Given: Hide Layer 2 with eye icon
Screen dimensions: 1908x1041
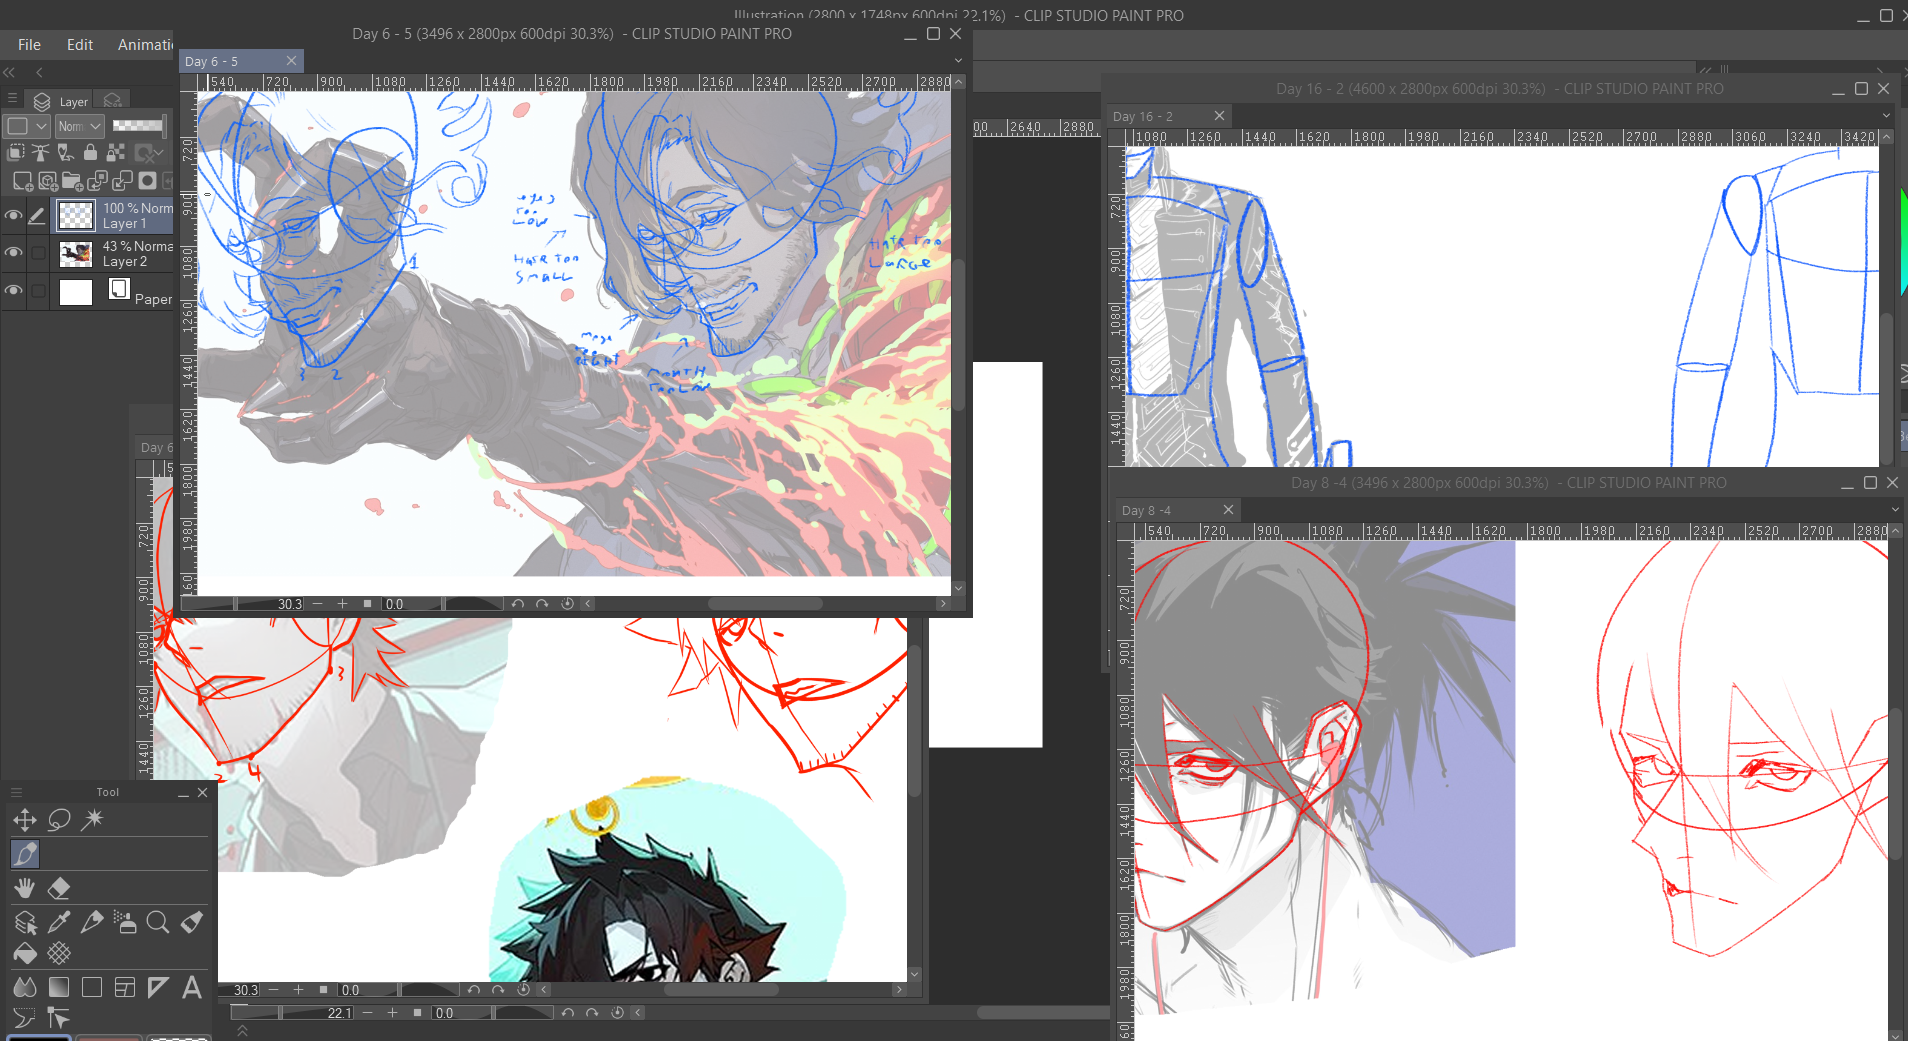Looking at the screenshot, I should pos(13,252).
